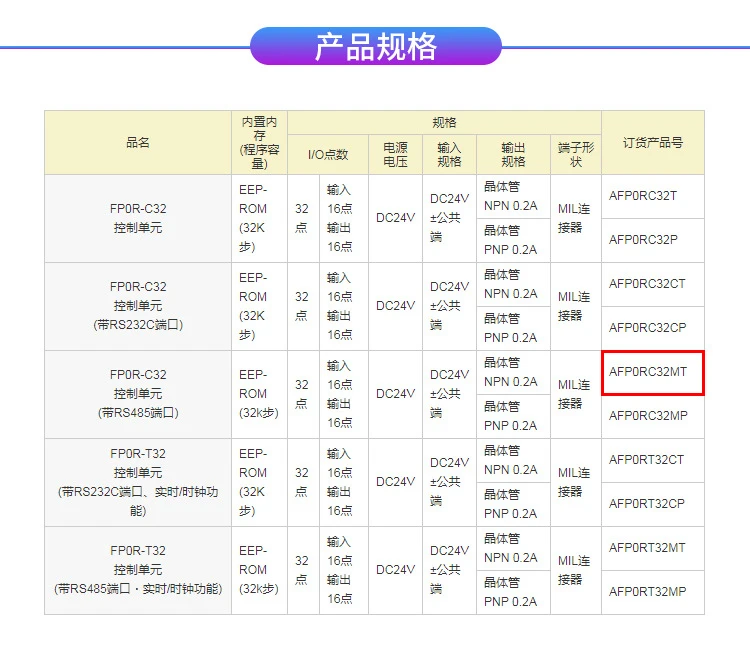Viewport: 750px width, 659px height.
Task: Select 晶体管 NPN 0.2A beside AFP0RC32CT
Action: [511, 285]
